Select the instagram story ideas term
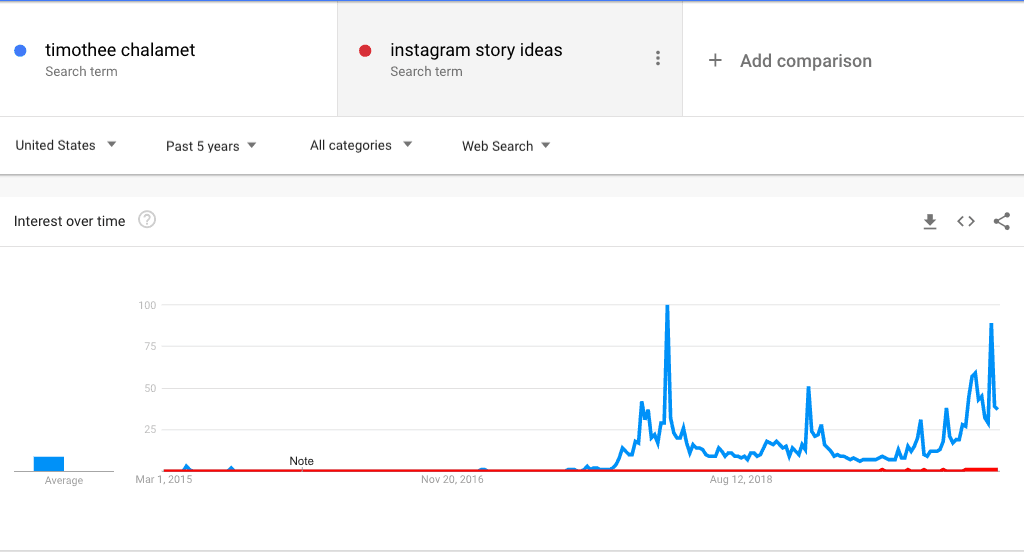This screenshot has height=552, width=1024. (x=476, y=50)
